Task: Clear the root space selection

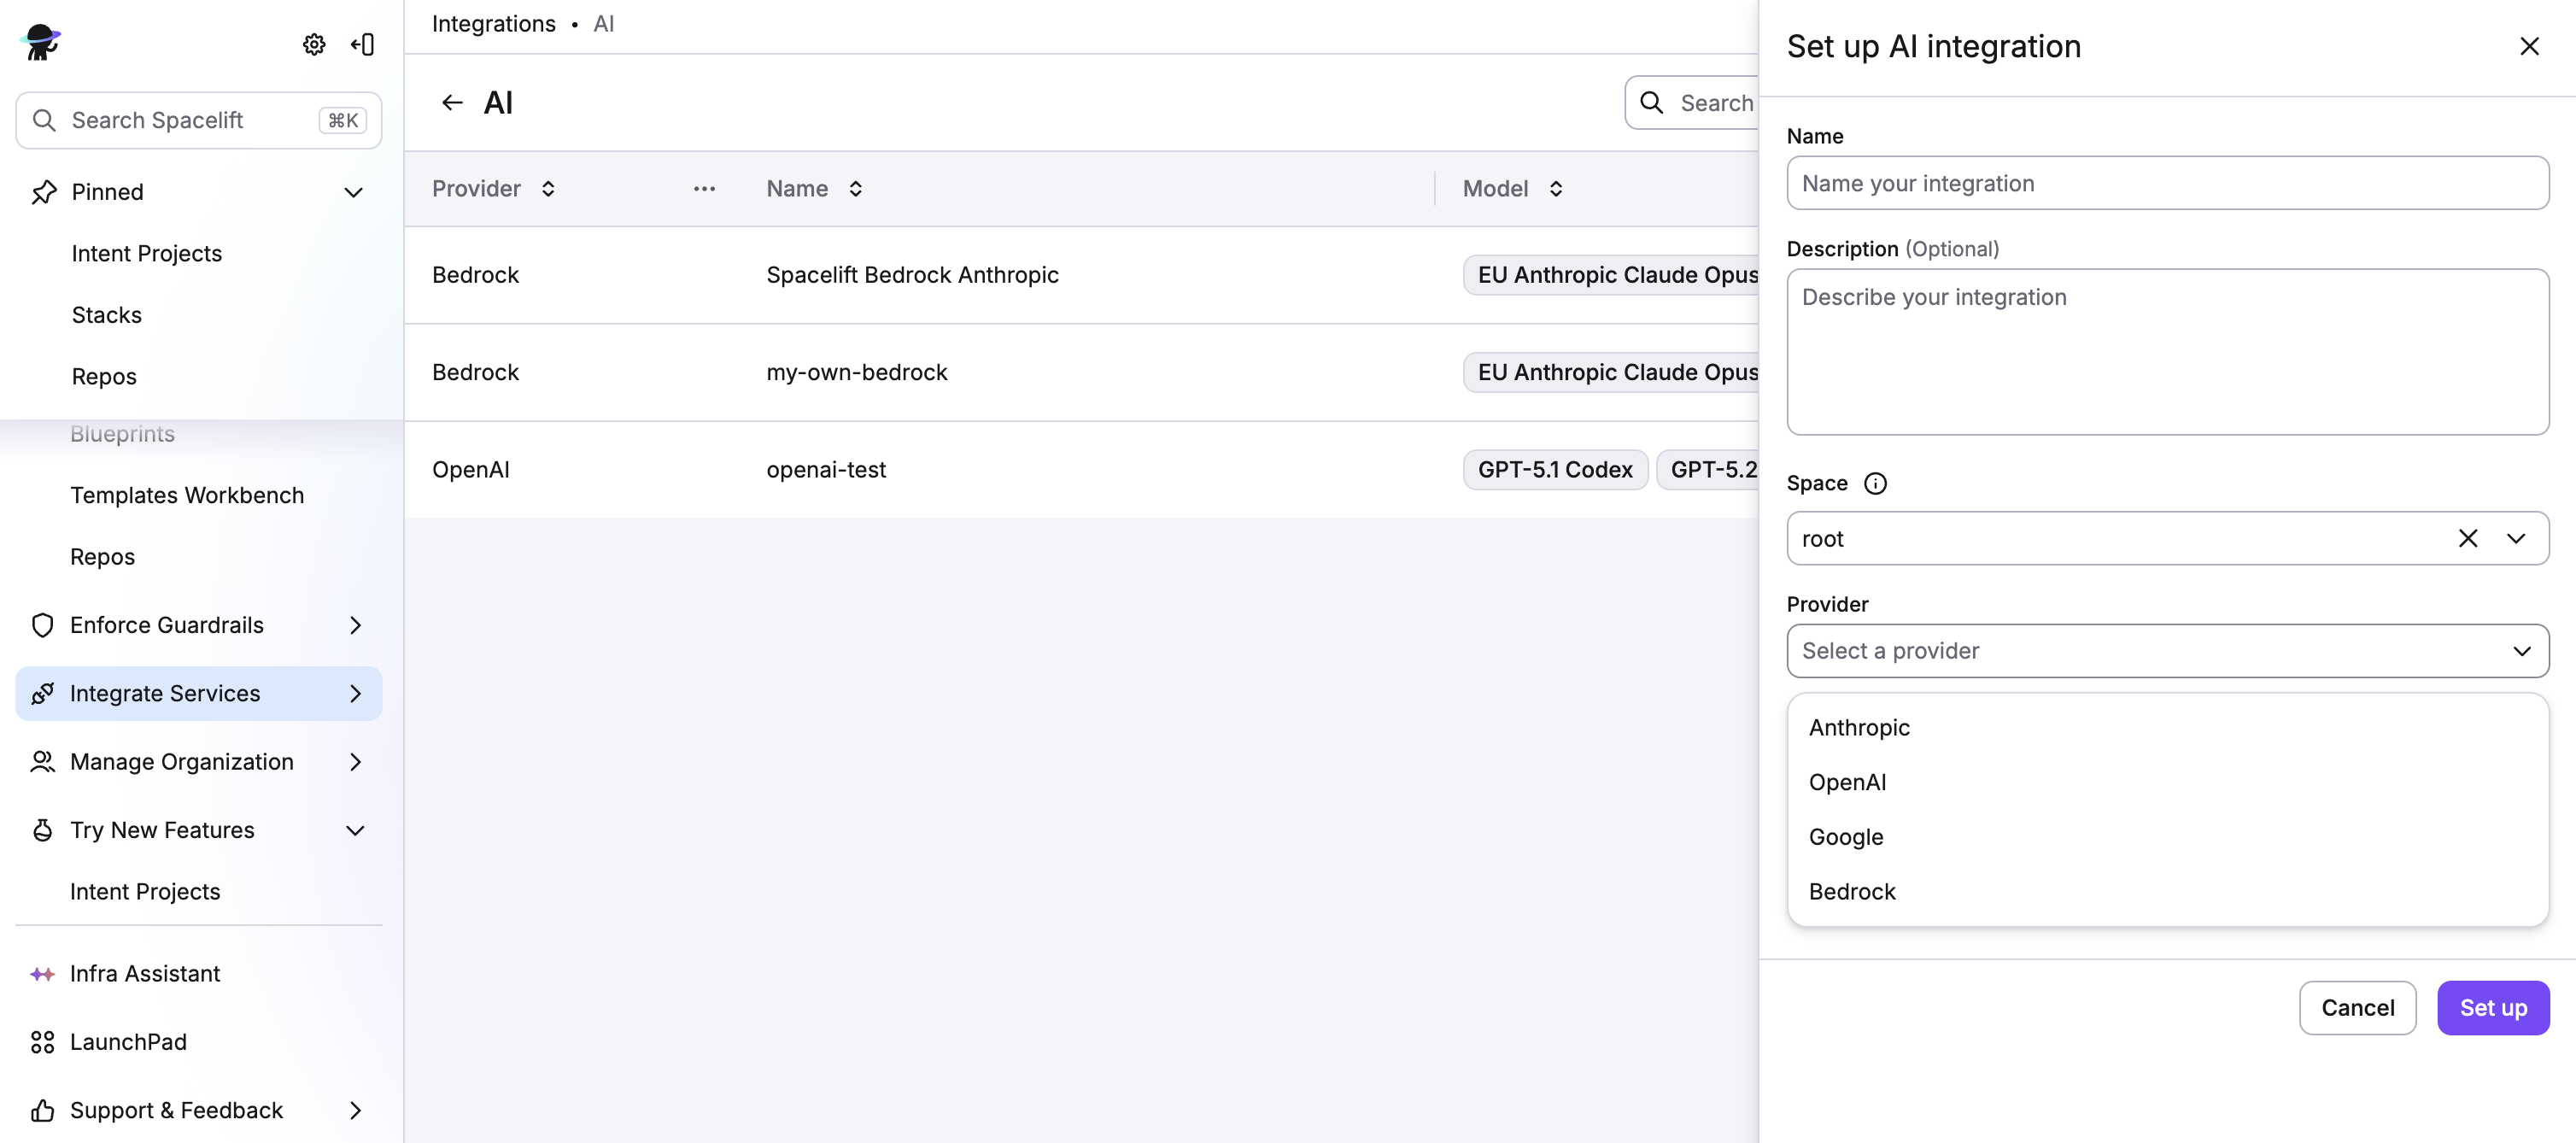Action: pos(2468,539)
